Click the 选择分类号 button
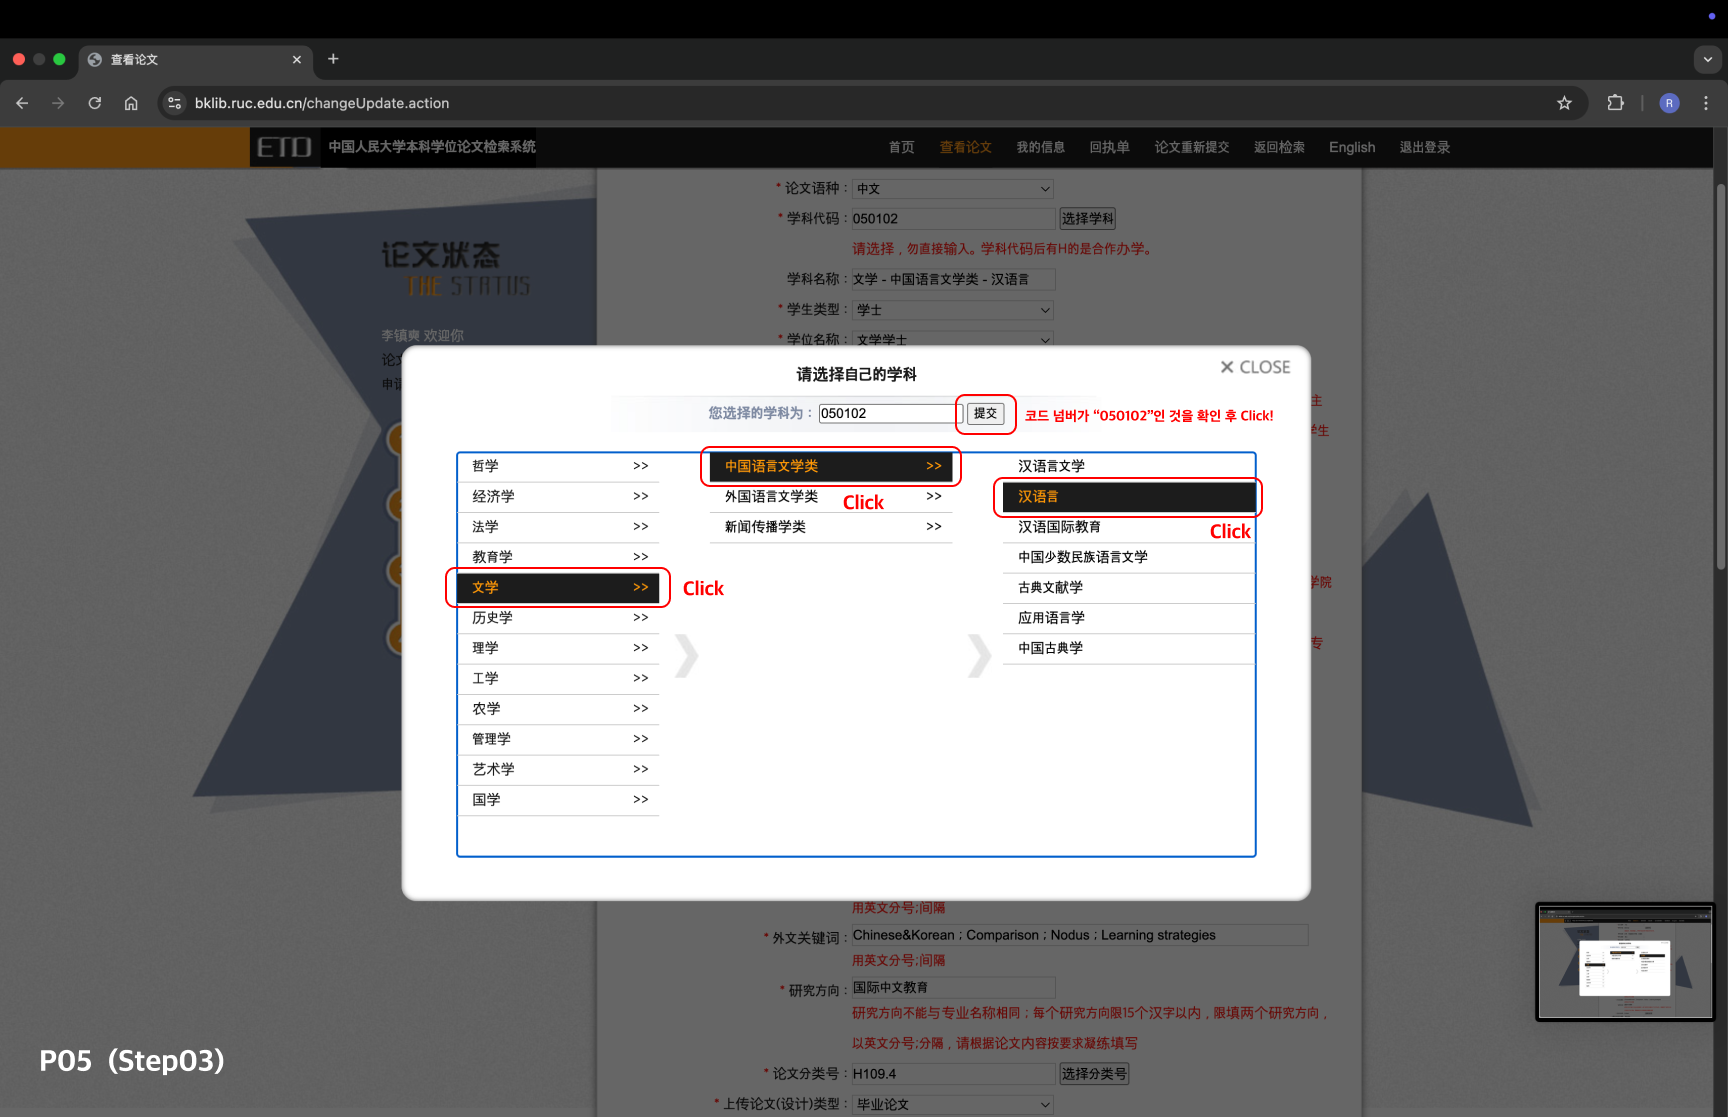 [1094, 1074]
